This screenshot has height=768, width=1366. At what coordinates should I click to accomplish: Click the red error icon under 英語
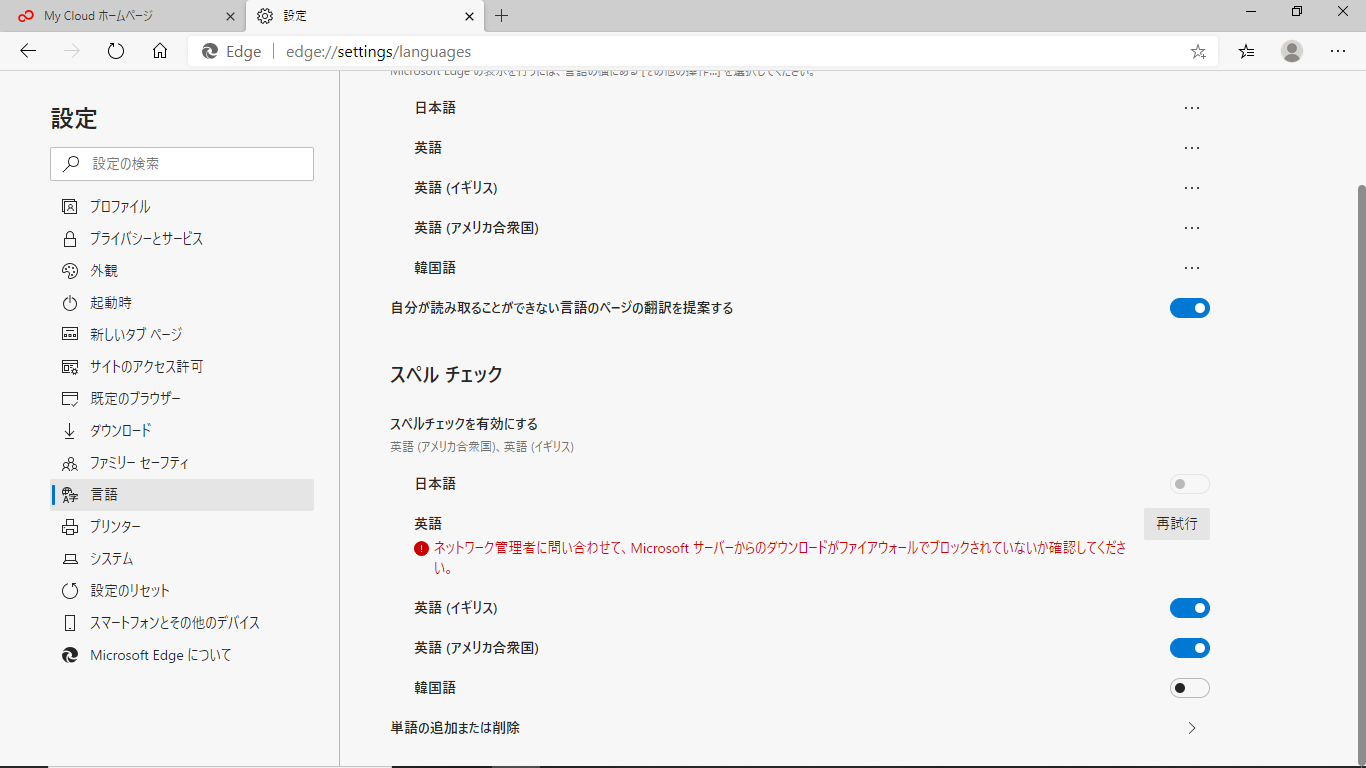[421, 548]
